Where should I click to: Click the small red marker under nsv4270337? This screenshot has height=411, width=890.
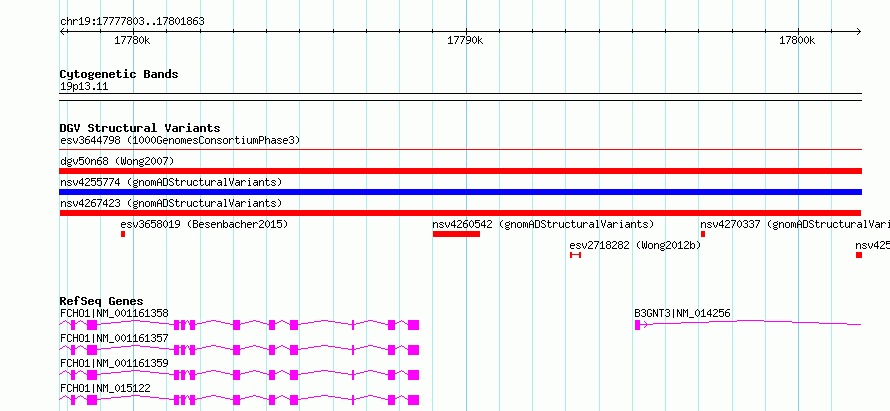tap(703, 234)
